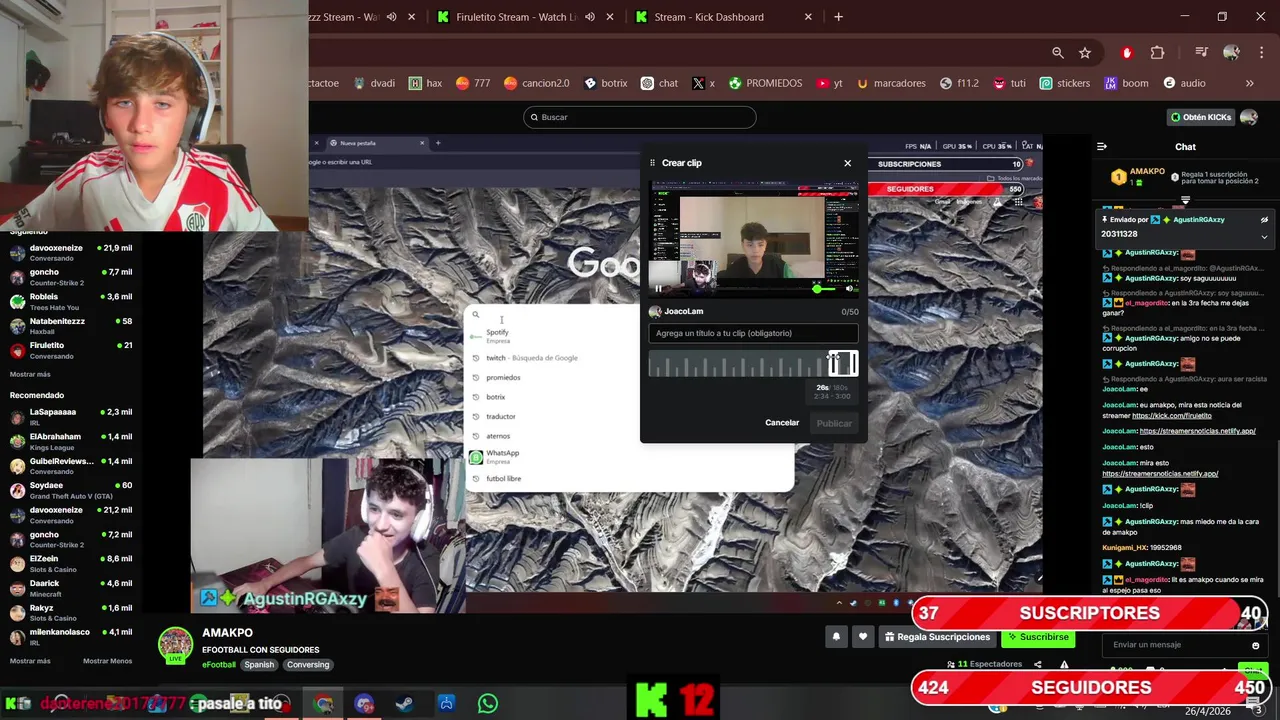Pause the clip preview video
1280x720 pixels.
[x=658, y=288]
